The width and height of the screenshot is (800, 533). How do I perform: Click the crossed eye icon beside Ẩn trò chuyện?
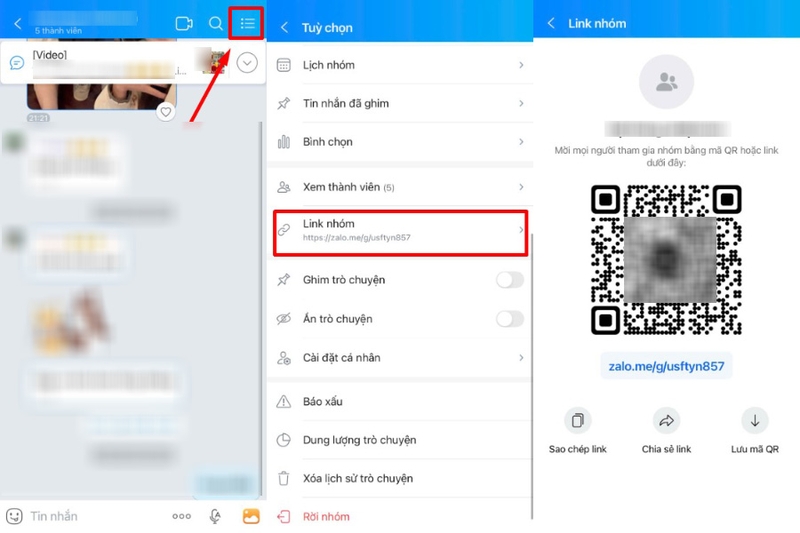(284, 319)
